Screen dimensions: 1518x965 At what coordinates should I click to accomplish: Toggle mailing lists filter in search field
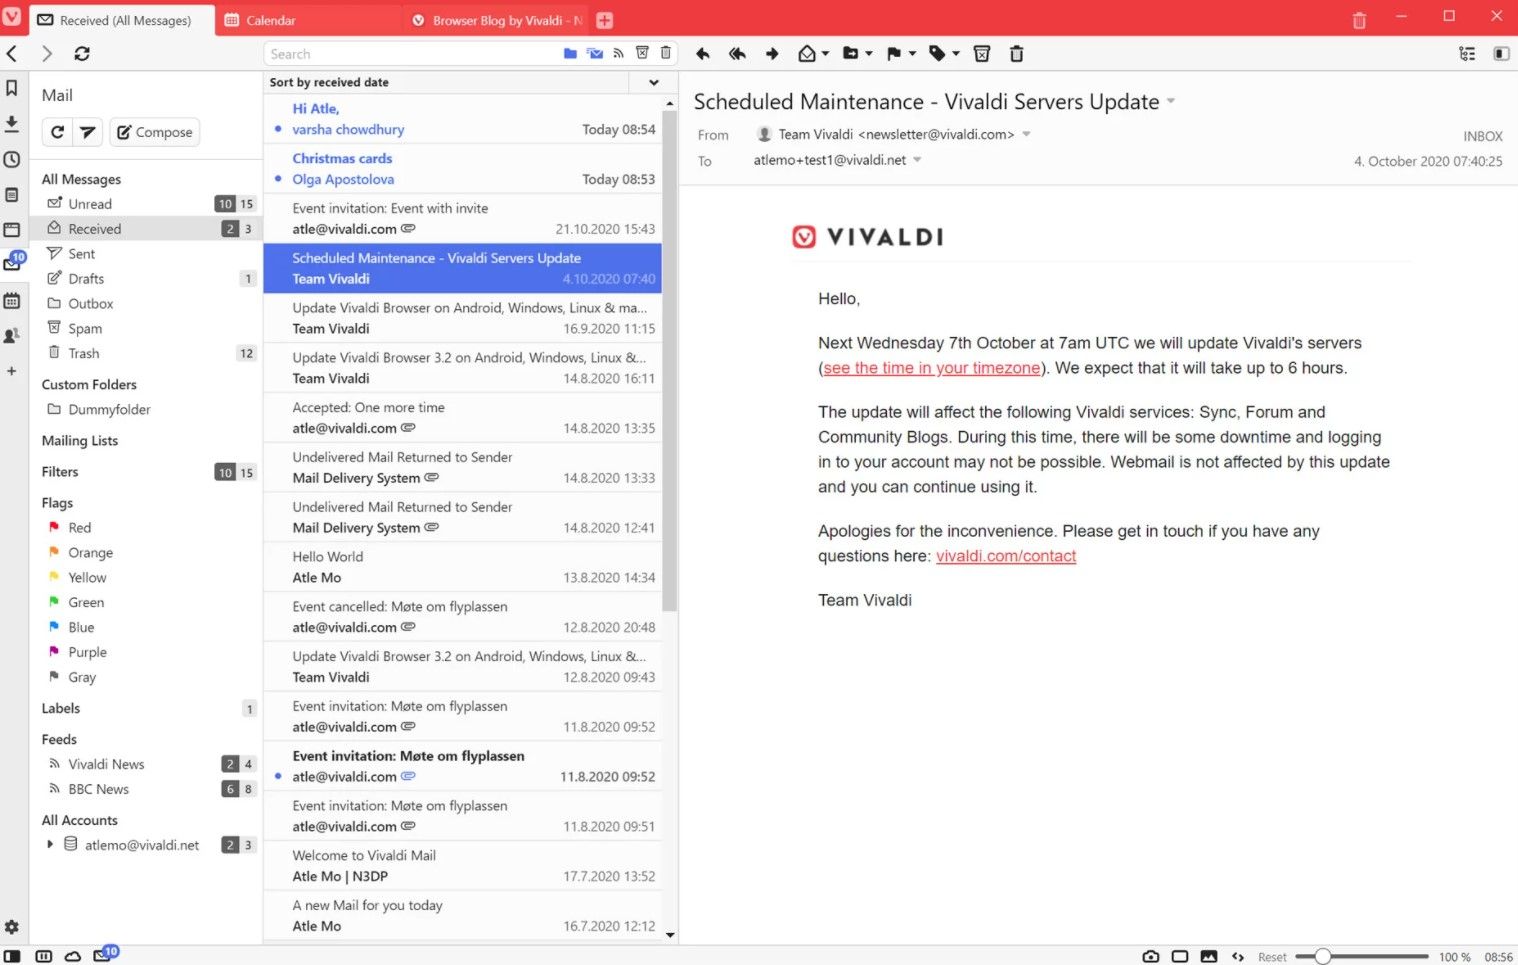(x=595, y=54)
